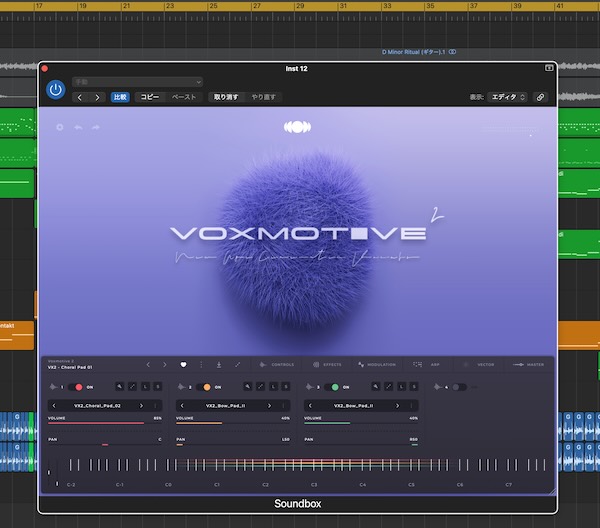Click layer 1 randomize arrows icon

132,387
